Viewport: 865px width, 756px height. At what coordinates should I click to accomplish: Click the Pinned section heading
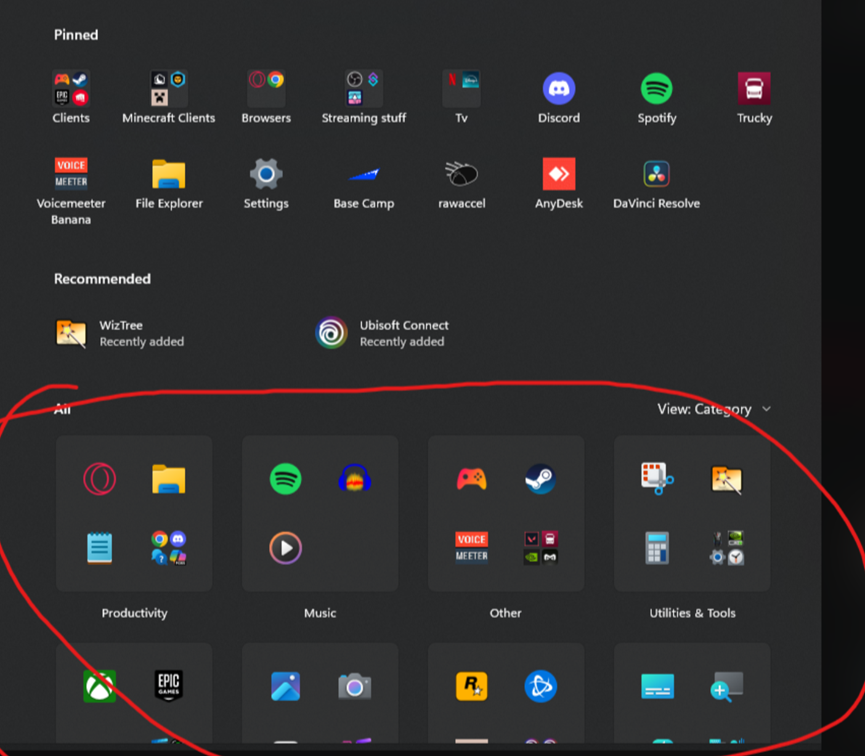click(x=76, y=35)
